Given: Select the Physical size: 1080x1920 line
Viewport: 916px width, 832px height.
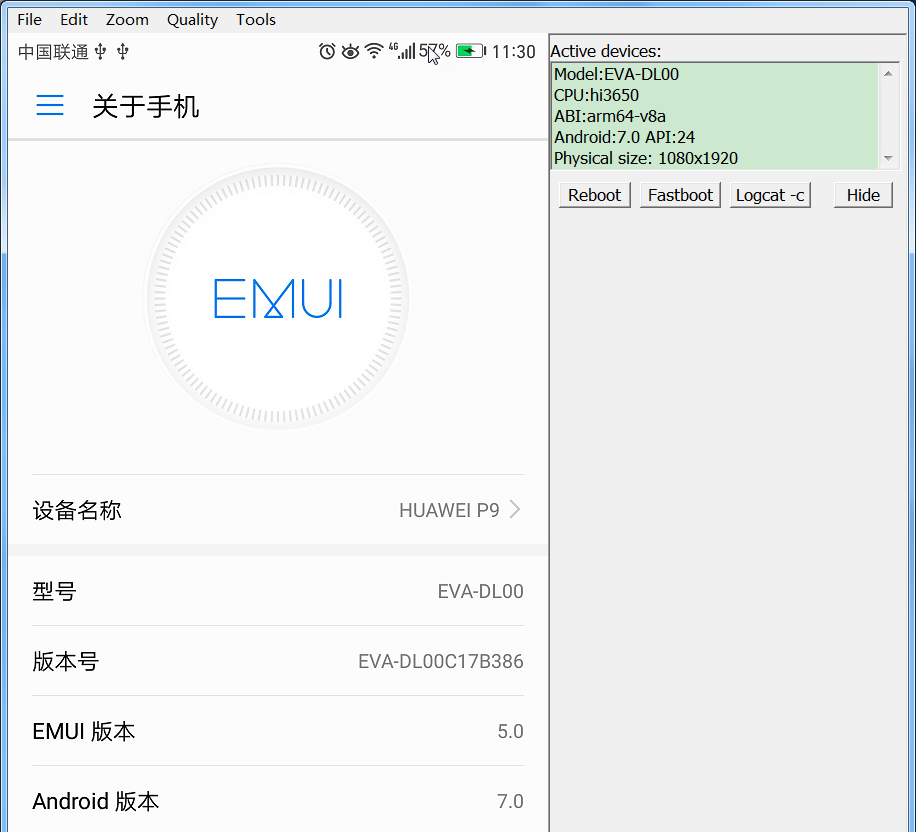Looking at the screenshot, I should coord(646,158).
